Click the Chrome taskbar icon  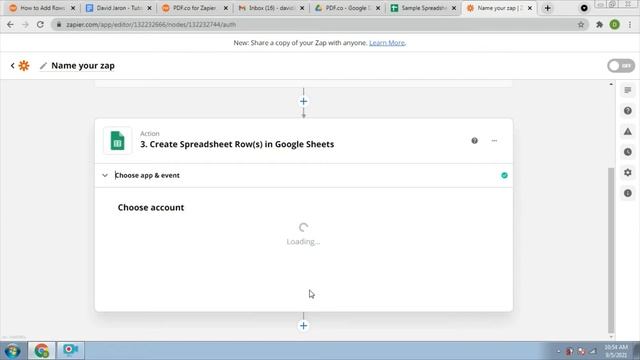pos(42,351)
